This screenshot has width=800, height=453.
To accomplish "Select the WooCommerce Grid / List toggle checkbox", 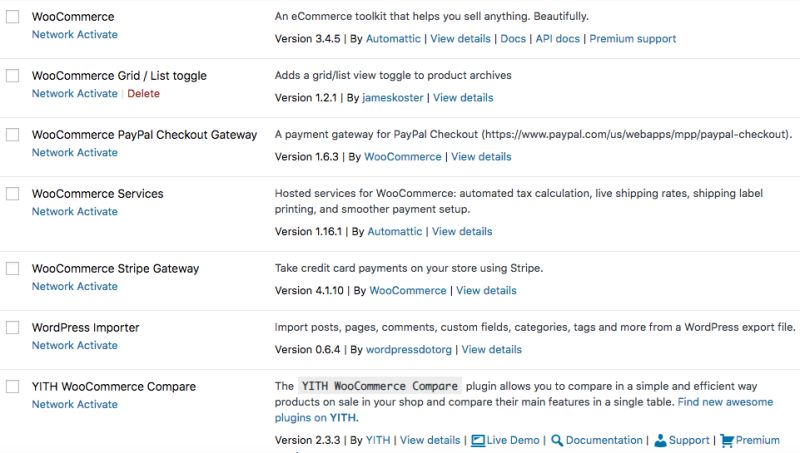I will coord(13,76).
